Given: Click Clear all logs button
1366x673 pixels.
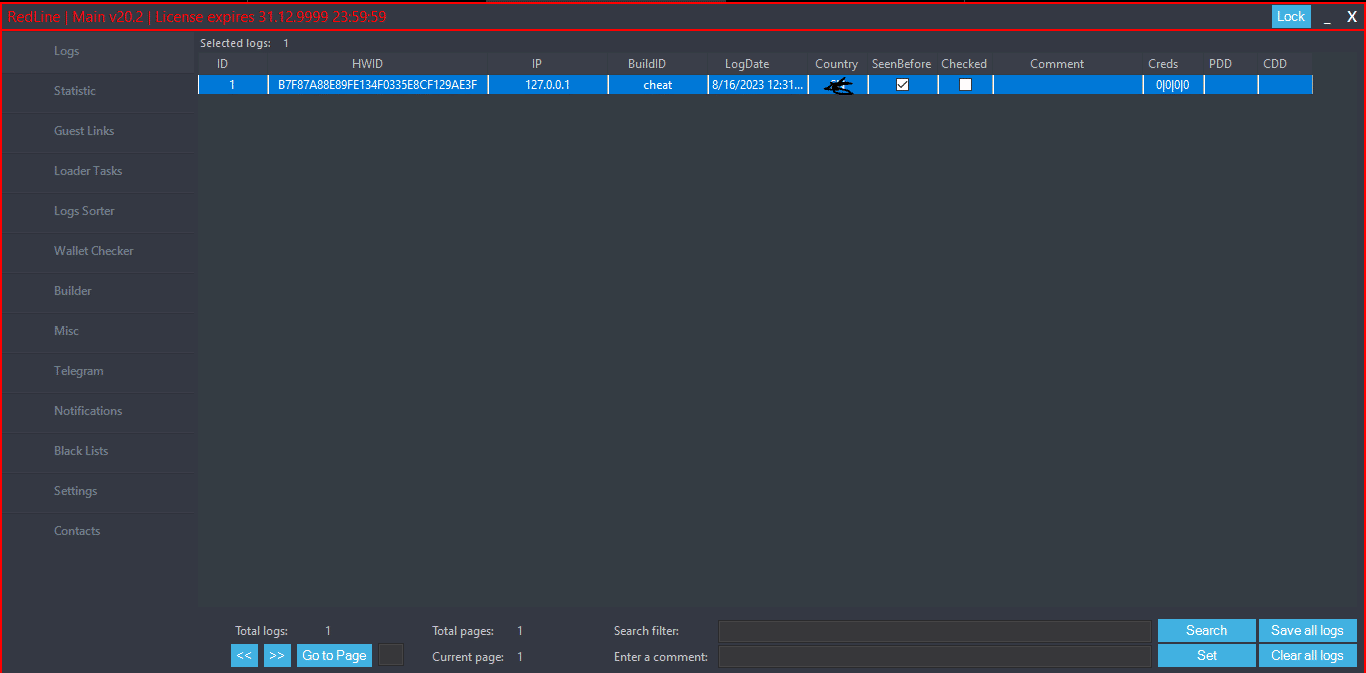Looking at the screenshot, I should (x=1307, y=656).
